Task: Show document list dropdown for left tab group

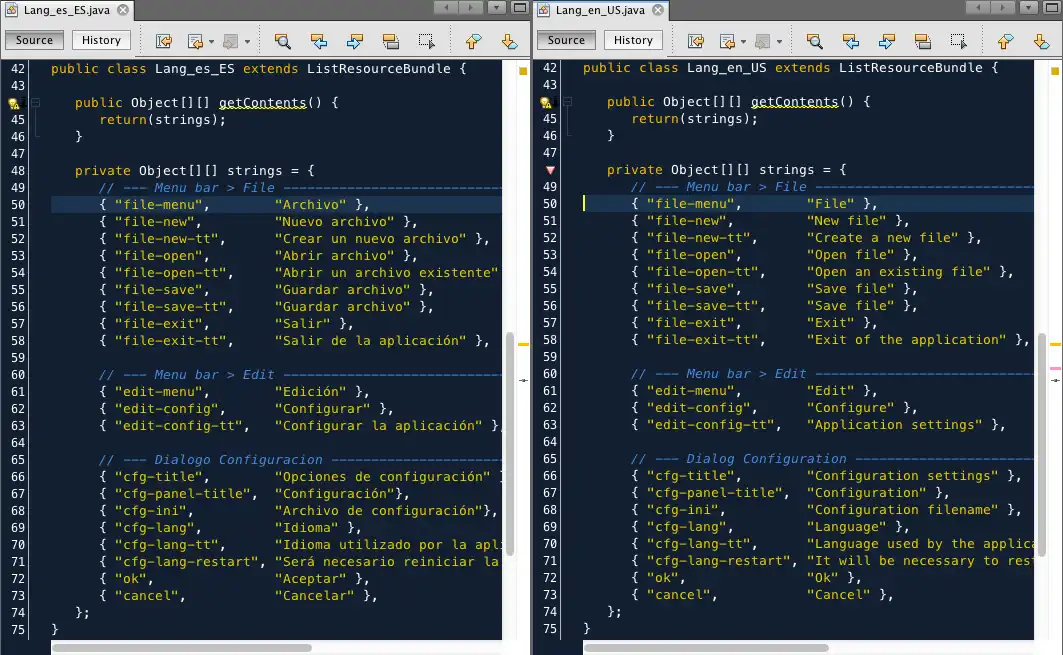Action: click(x=497, y=7)
